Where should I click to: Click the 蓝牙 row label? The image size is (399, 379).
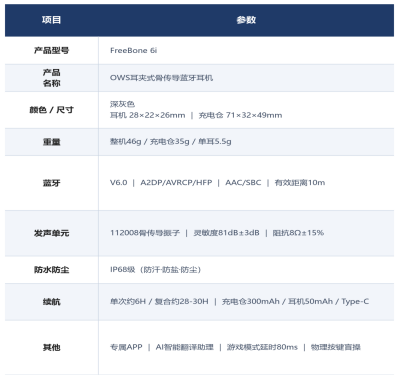point(52,183)
